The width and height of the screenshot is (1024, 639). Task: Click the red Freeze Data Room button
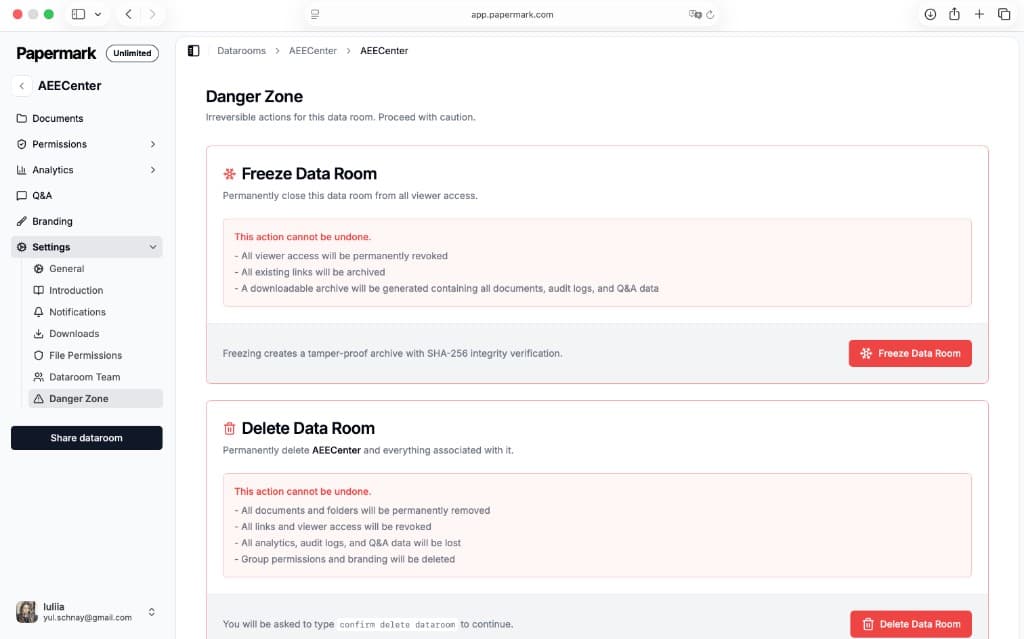coord(910,353)
